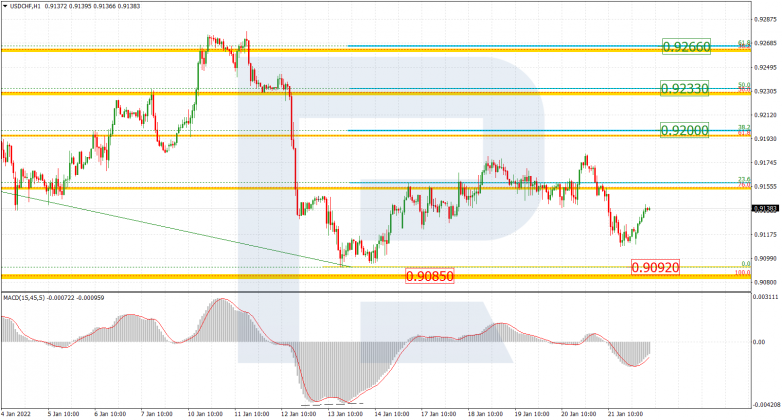Click the MACD scale value 0.003111
Image resolution: width=782 pixels, height=420 pixels.
click(768, 297)
